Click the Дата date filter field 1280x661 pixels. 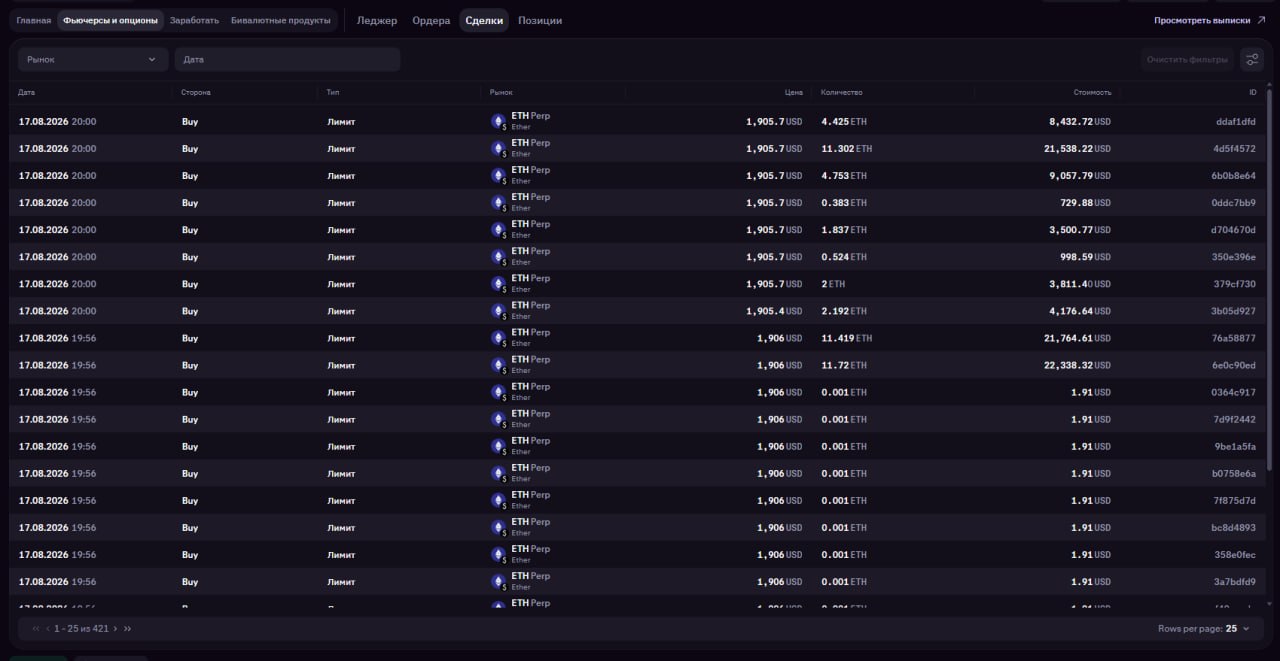(x=288, y=60)
